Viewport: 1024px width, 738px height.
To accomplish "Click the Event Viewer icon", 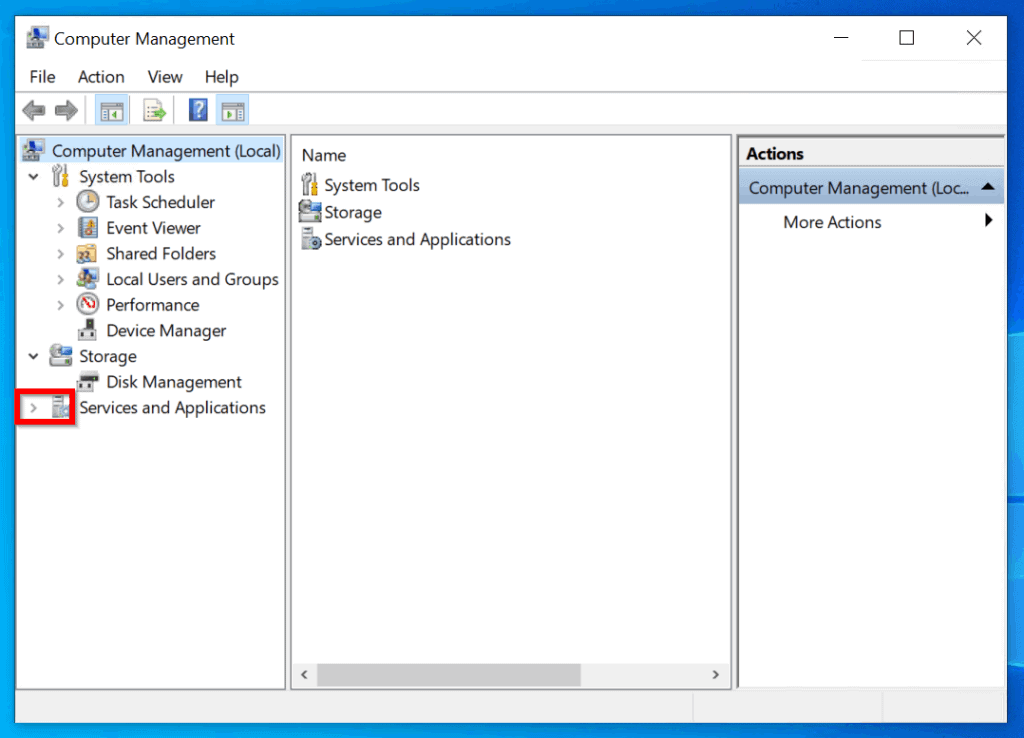I will coord(88,227).
